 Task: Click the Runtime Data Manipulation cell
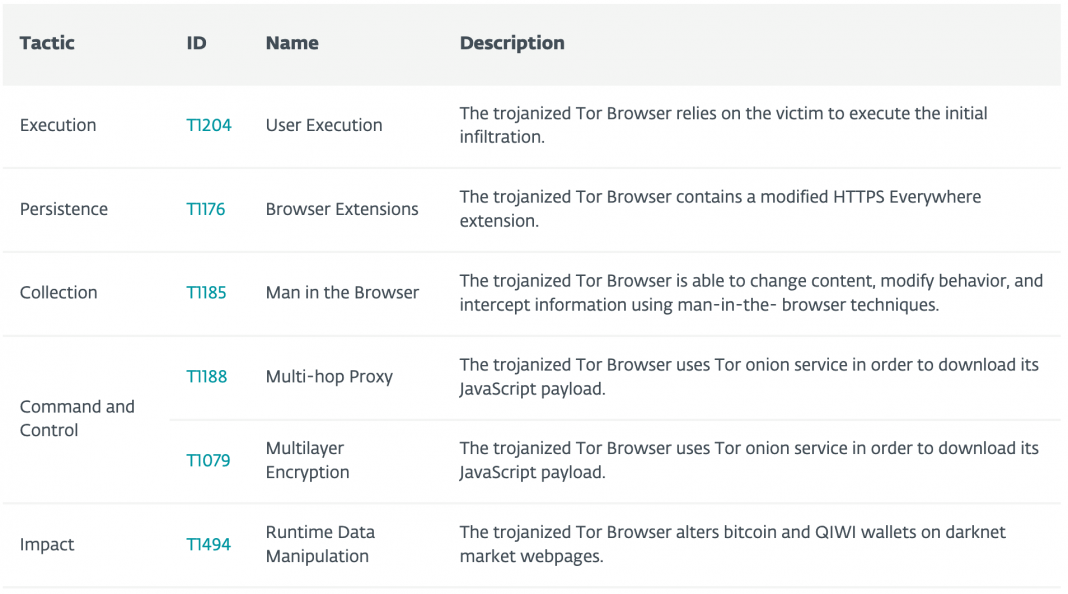coord(320,544)
